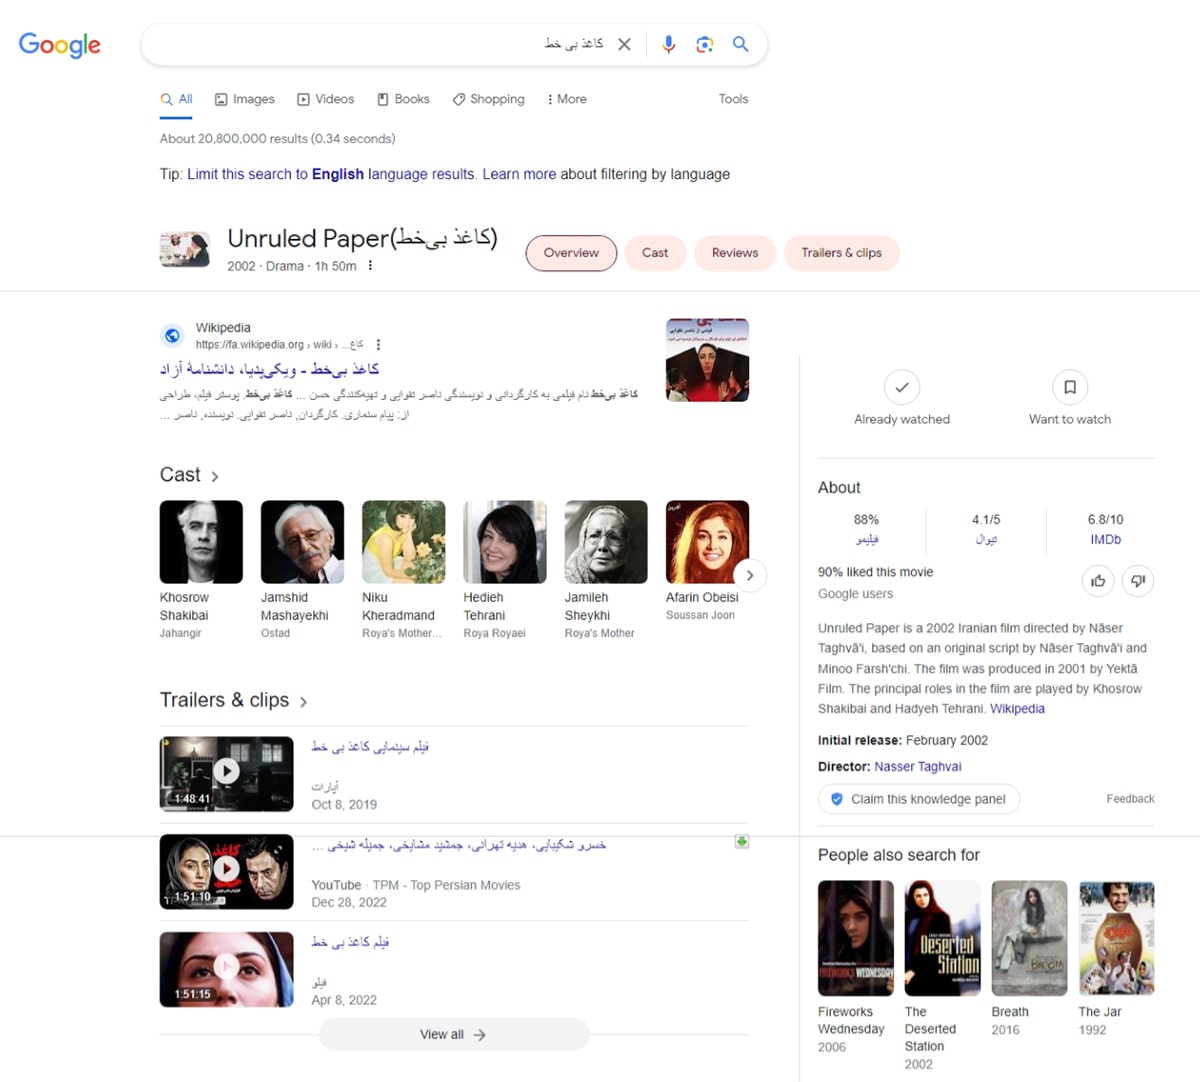Open the Wikipedia movie poster thumbnail
This screenshot has width=1200, height=1082.
point(707,360)
